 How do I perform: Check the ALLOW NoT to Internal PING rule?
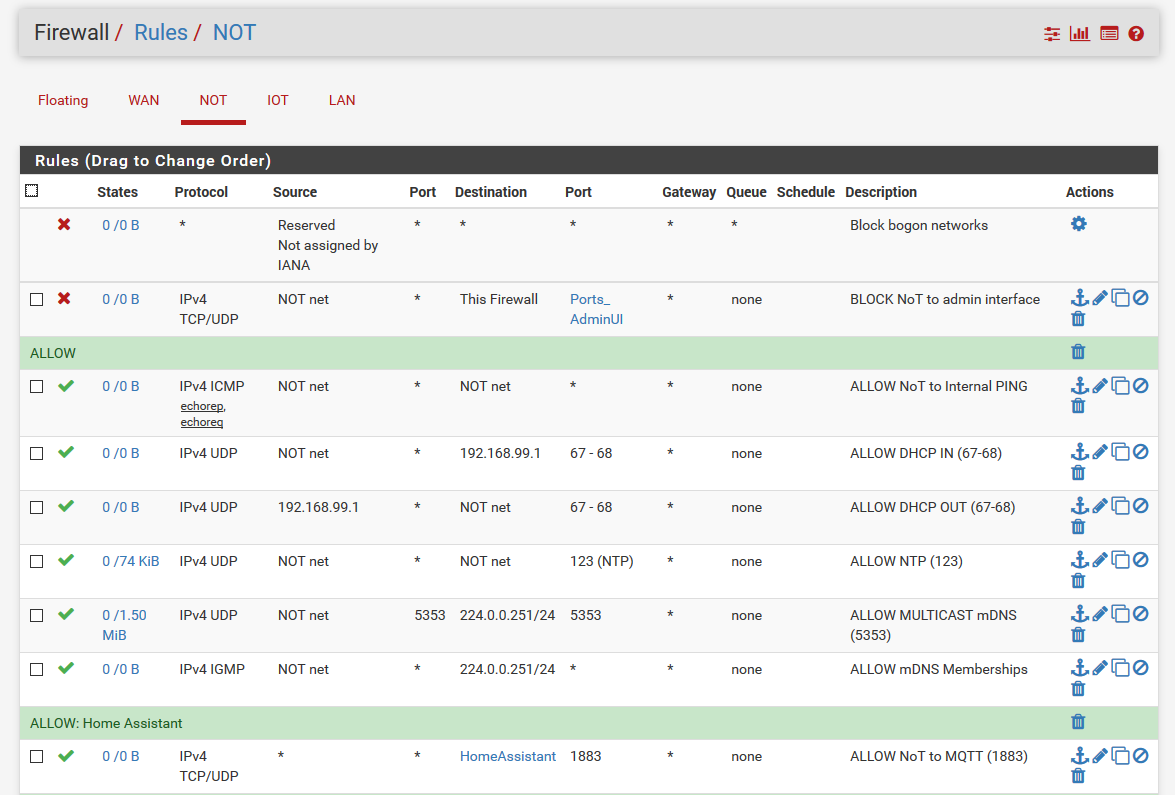click(x=37, y=386)
